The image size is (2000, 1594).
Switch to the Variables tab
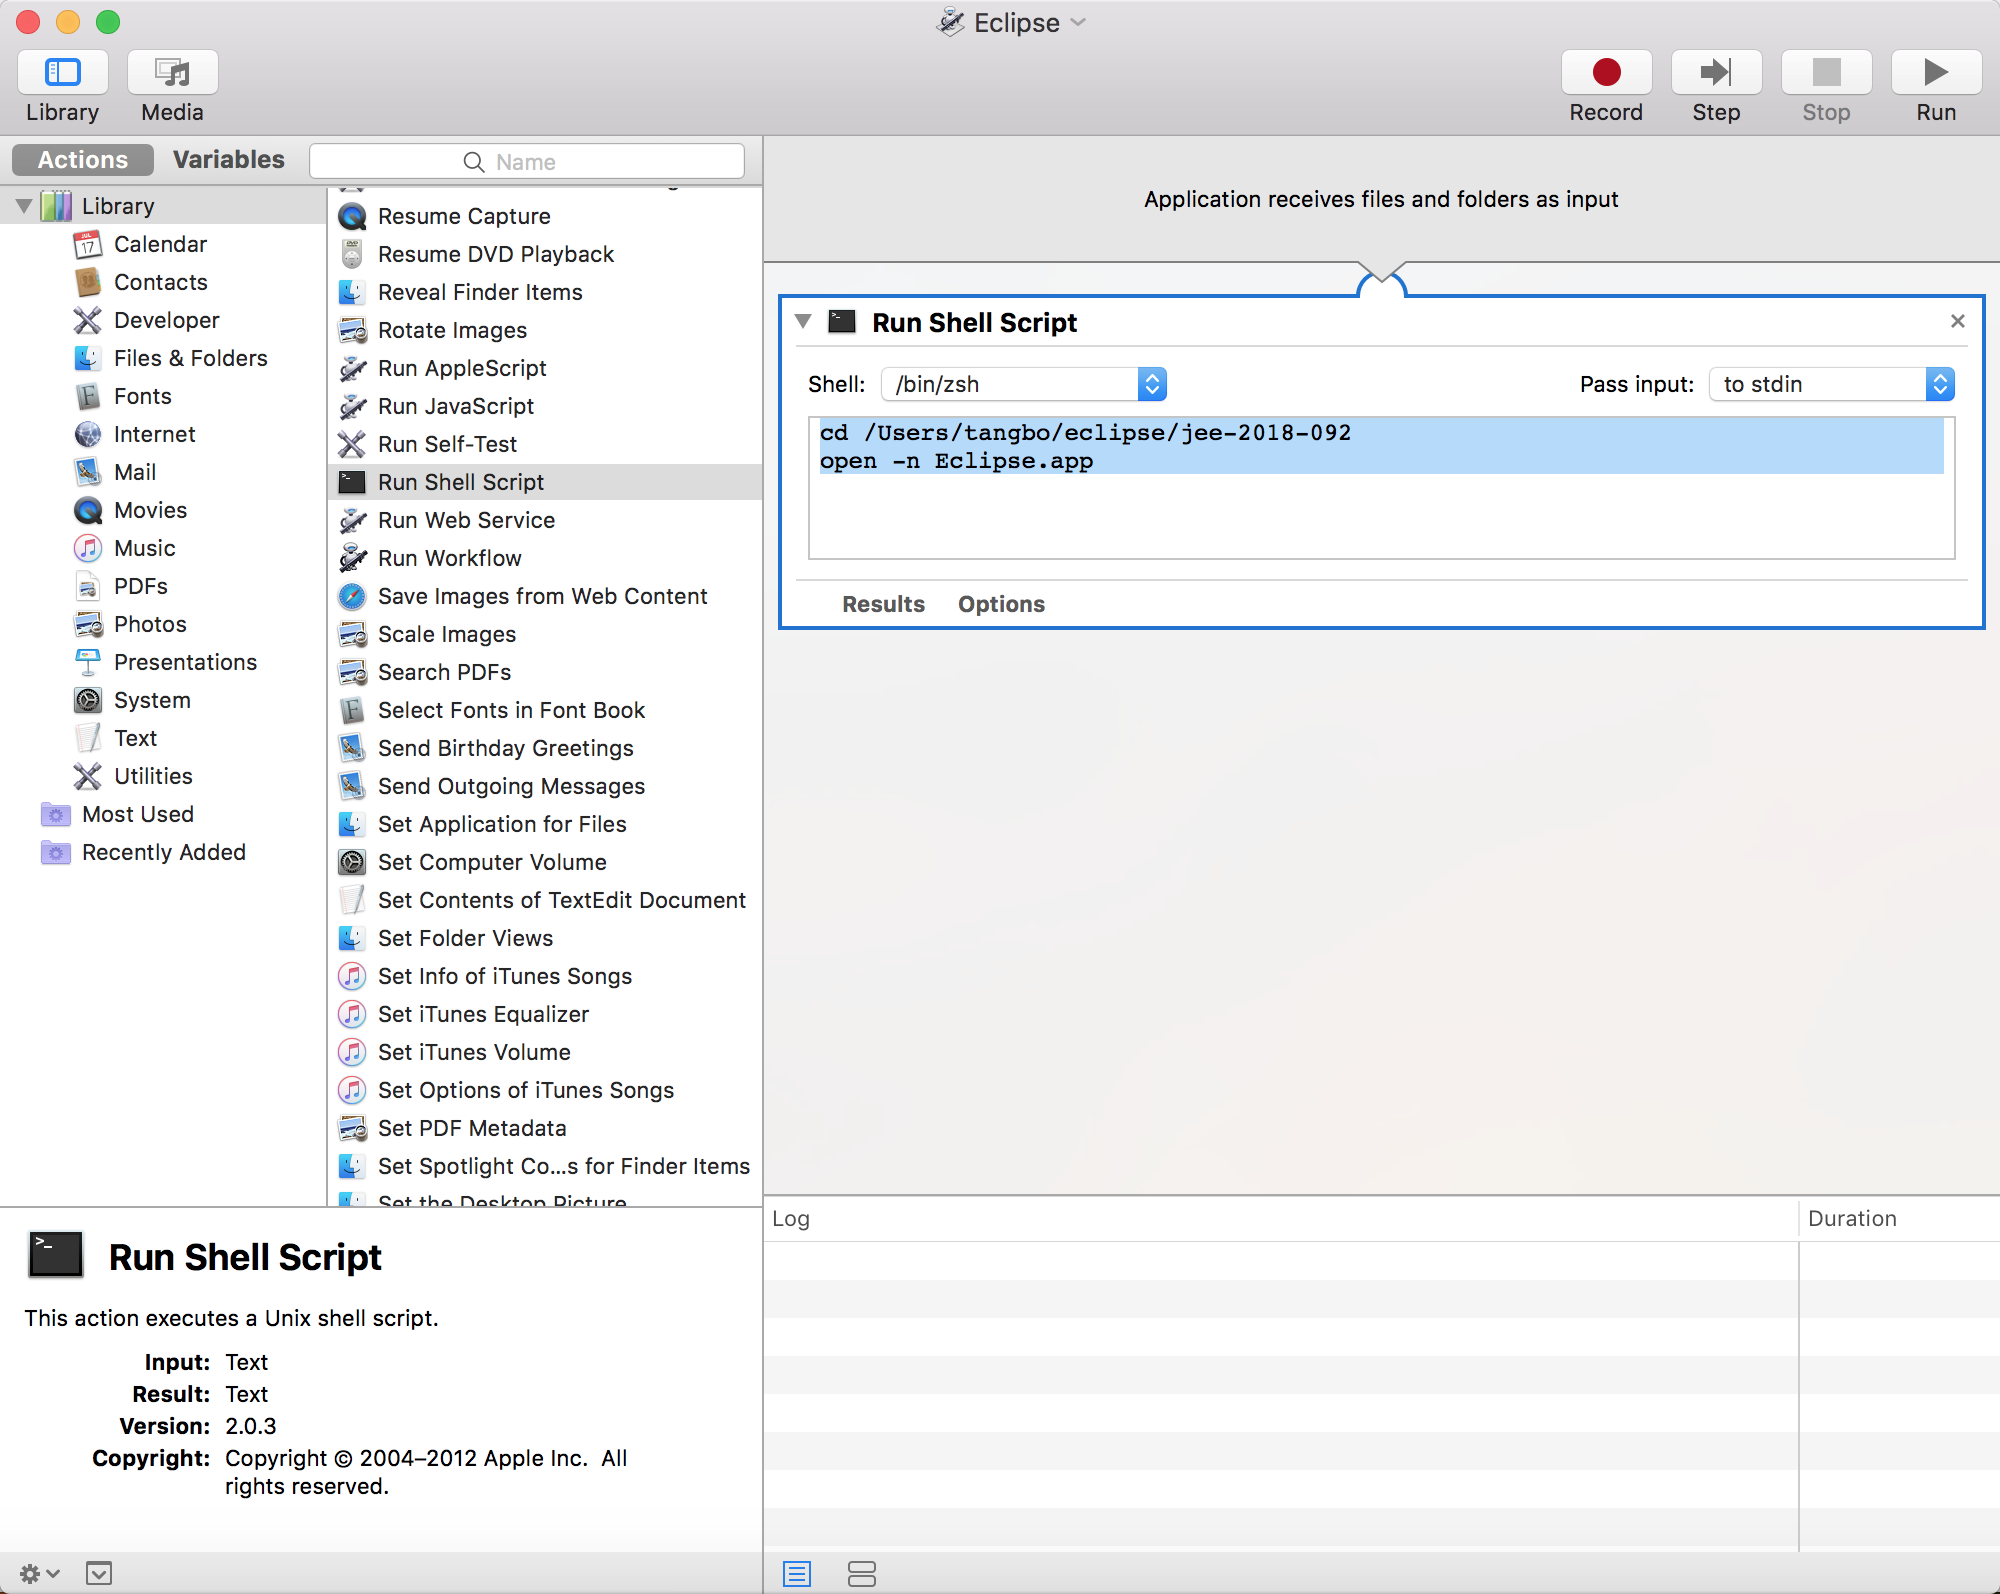pos(229,160)
